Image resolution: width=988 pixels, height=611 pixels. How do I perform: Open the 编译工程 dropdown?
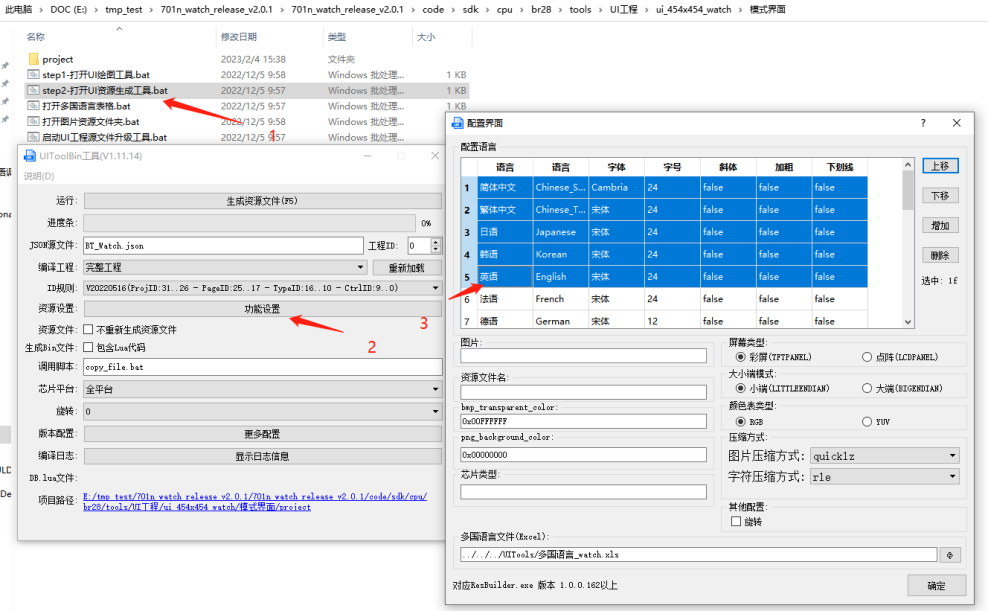coord(225,267)
